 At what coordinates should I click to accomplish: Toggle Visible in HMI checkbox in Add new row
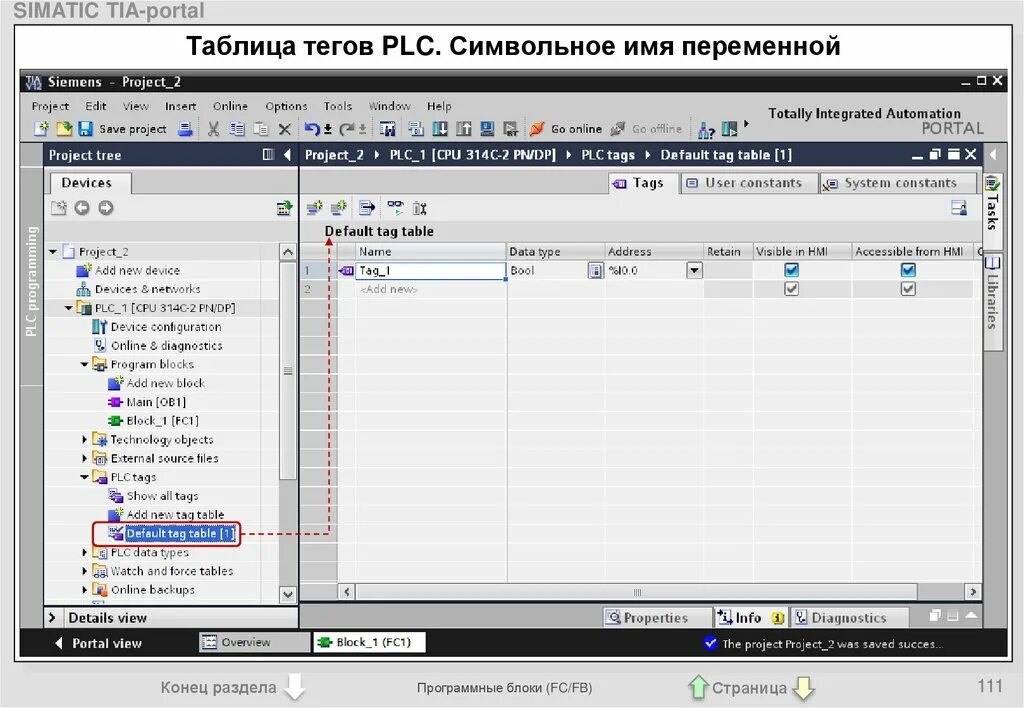coord(792,289)
